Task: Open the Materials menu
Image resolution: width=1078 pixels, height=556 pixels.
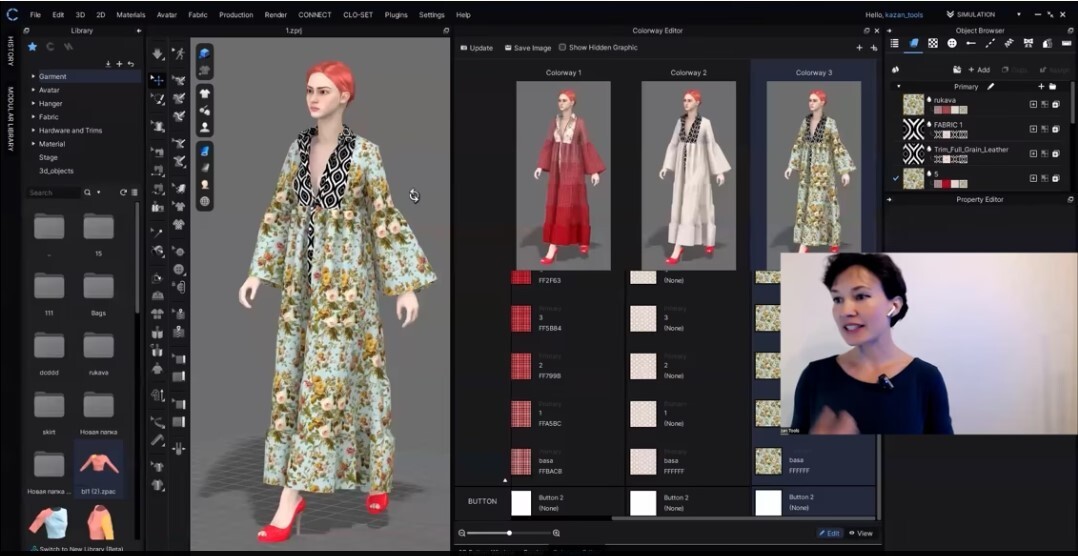Action: coord(130,15)
